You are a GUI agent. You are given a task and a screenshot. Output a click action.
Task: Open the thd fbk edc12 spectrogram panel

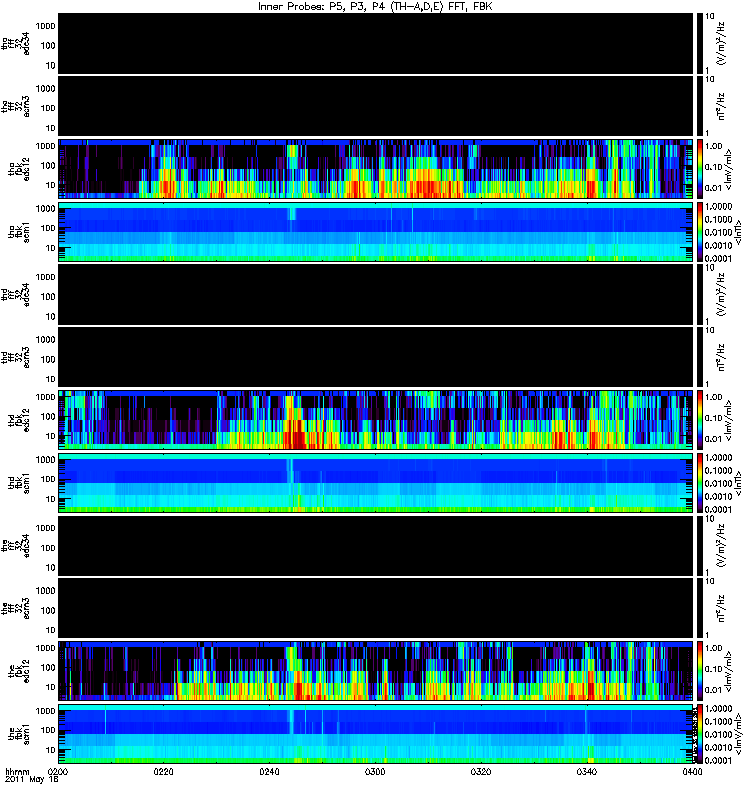point(376,419)
